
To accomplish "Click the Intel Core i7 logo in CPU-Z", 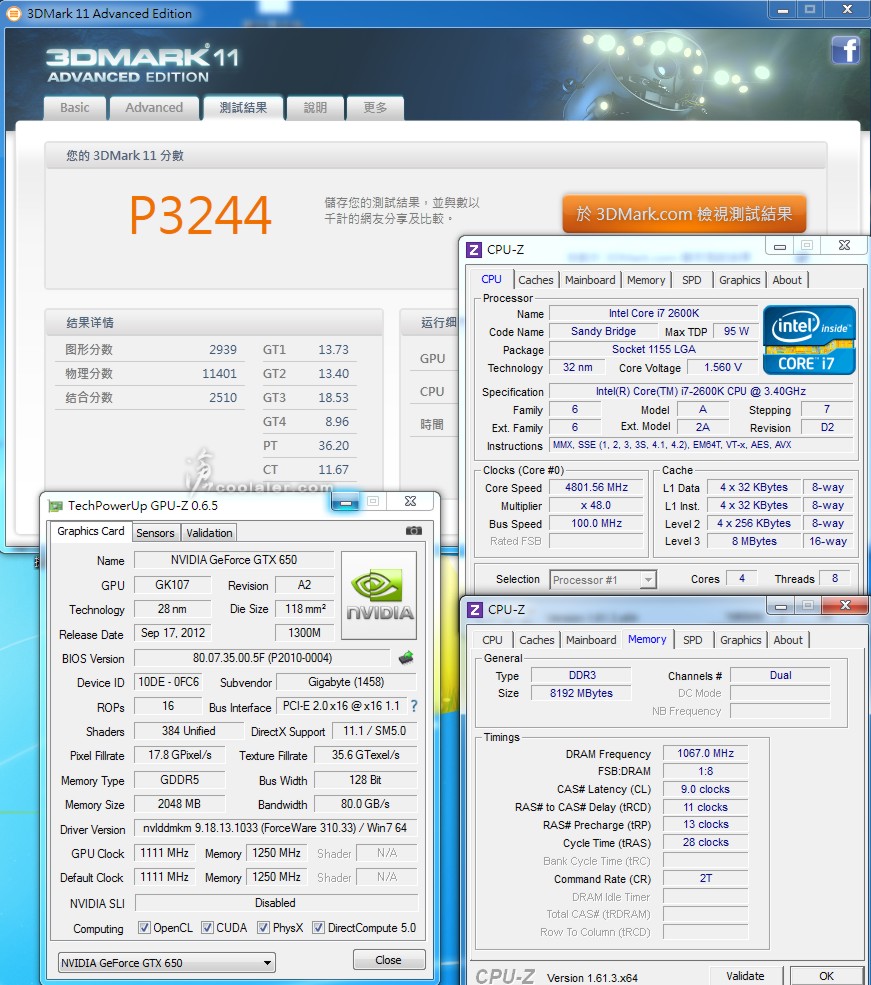I will coord(809,339).
